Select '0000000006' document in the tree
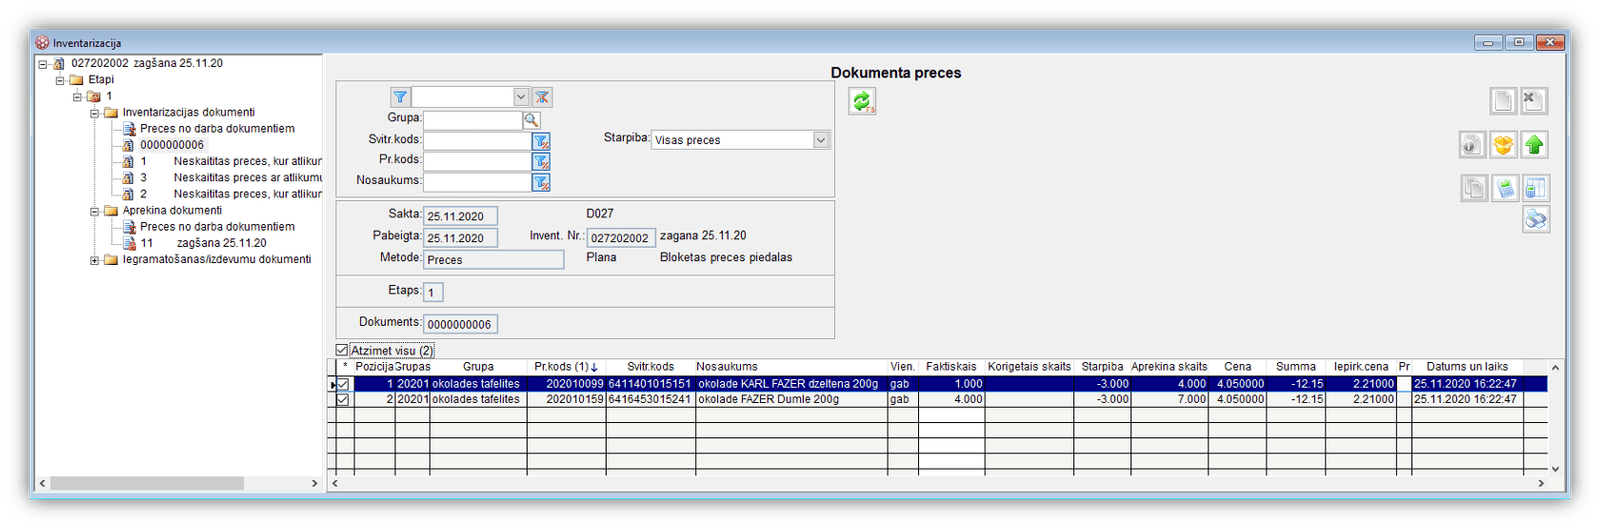The image size is (1600, 528). (x=171, y=145)
